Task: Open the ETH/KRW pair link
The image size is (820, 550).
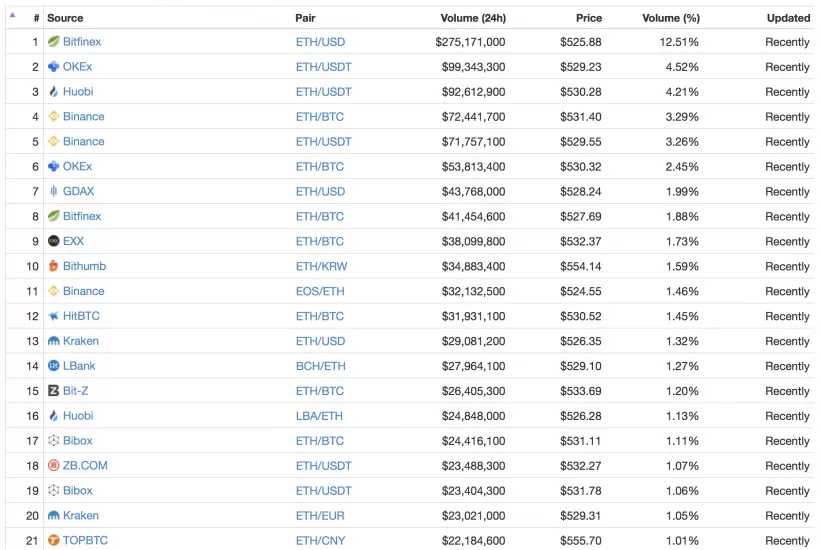Action: pos(321,266)
